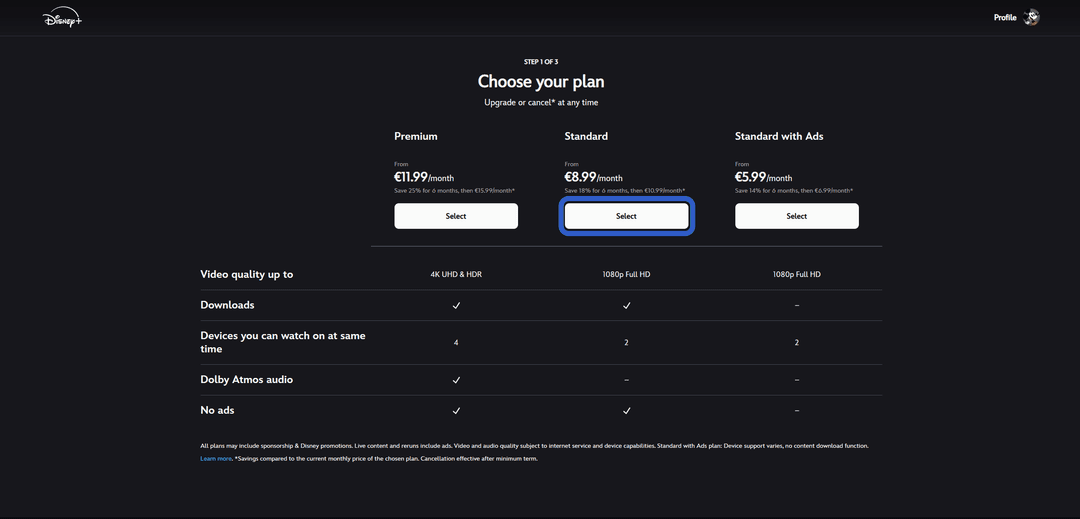This screenshot has width=1080, height=519.
Task: Click the Premium plan heading
Action: pos(416,136)
